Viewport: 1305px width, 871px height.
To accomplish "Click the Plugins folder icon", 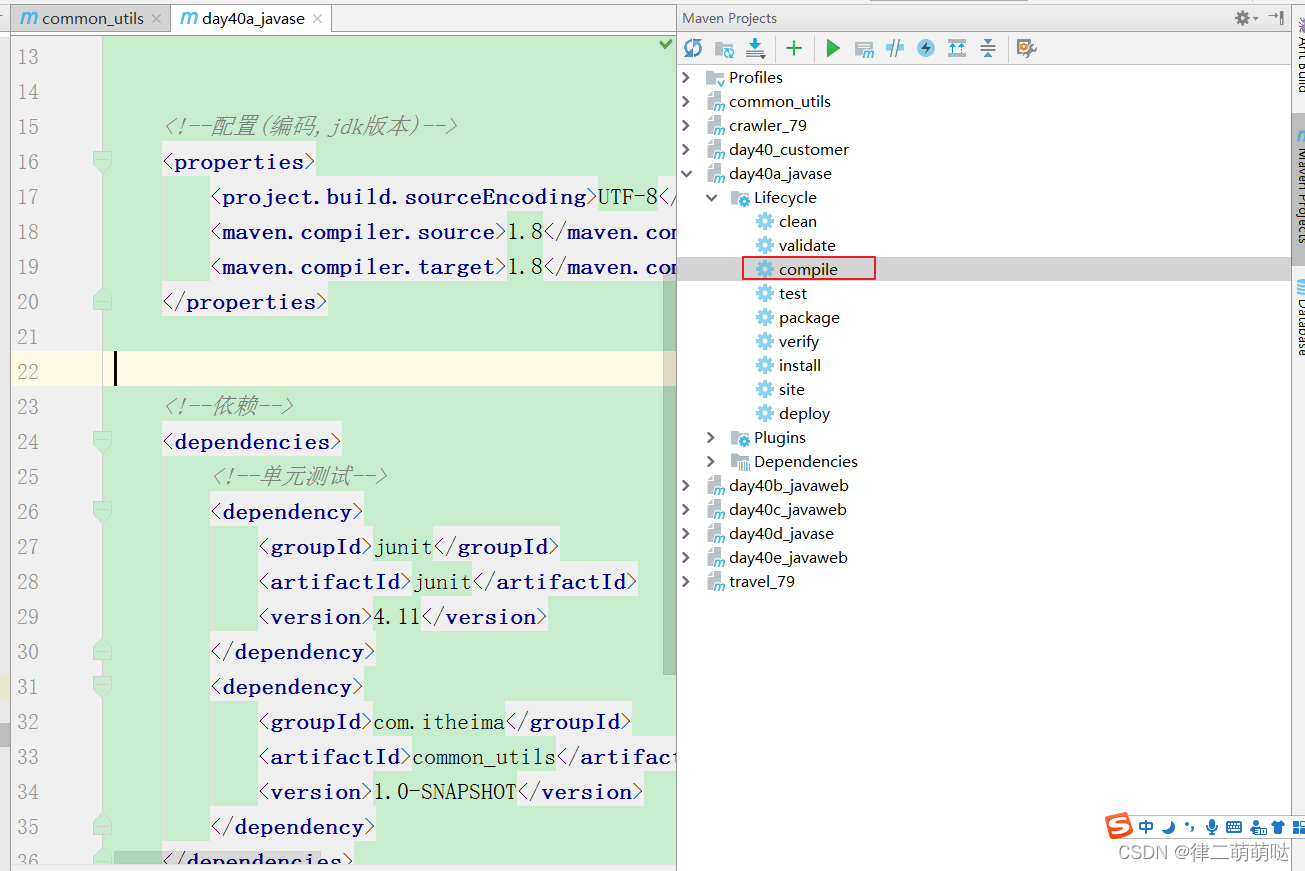I will [740, 438].
